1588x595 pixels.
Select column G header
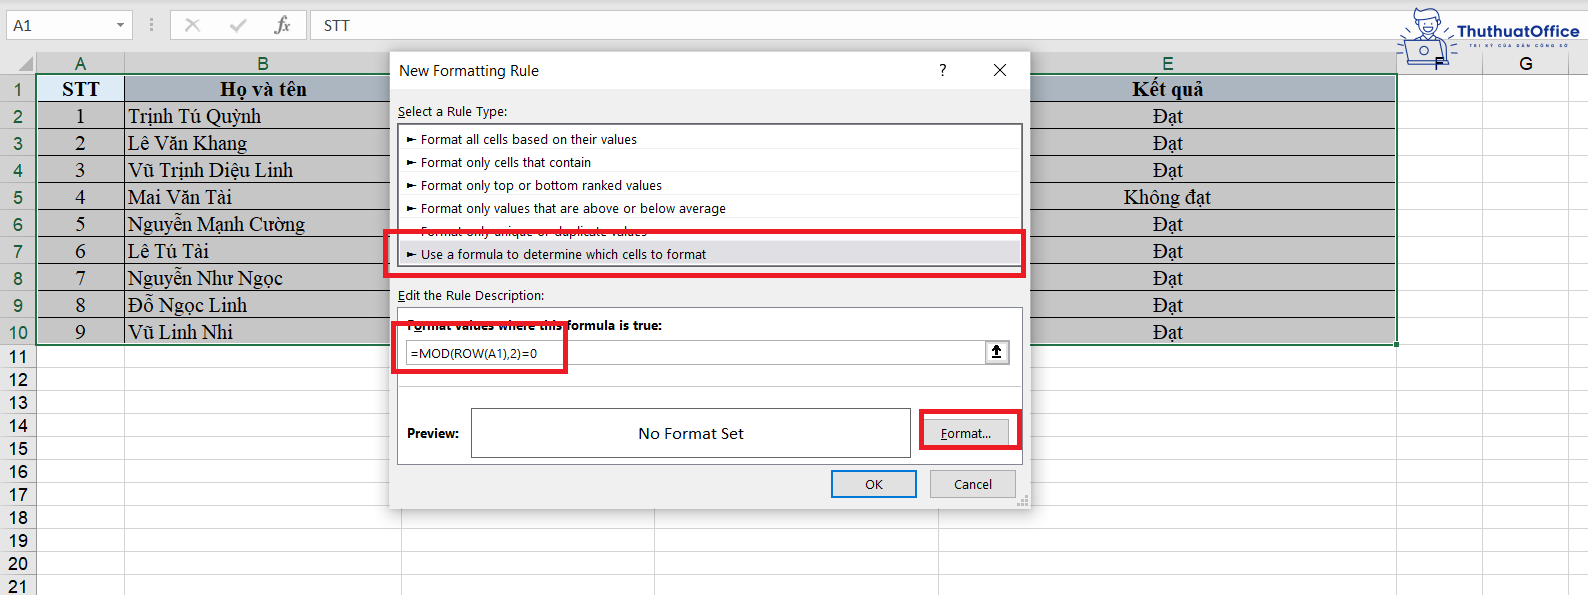pyautogui.click(x=1525, y=64)
